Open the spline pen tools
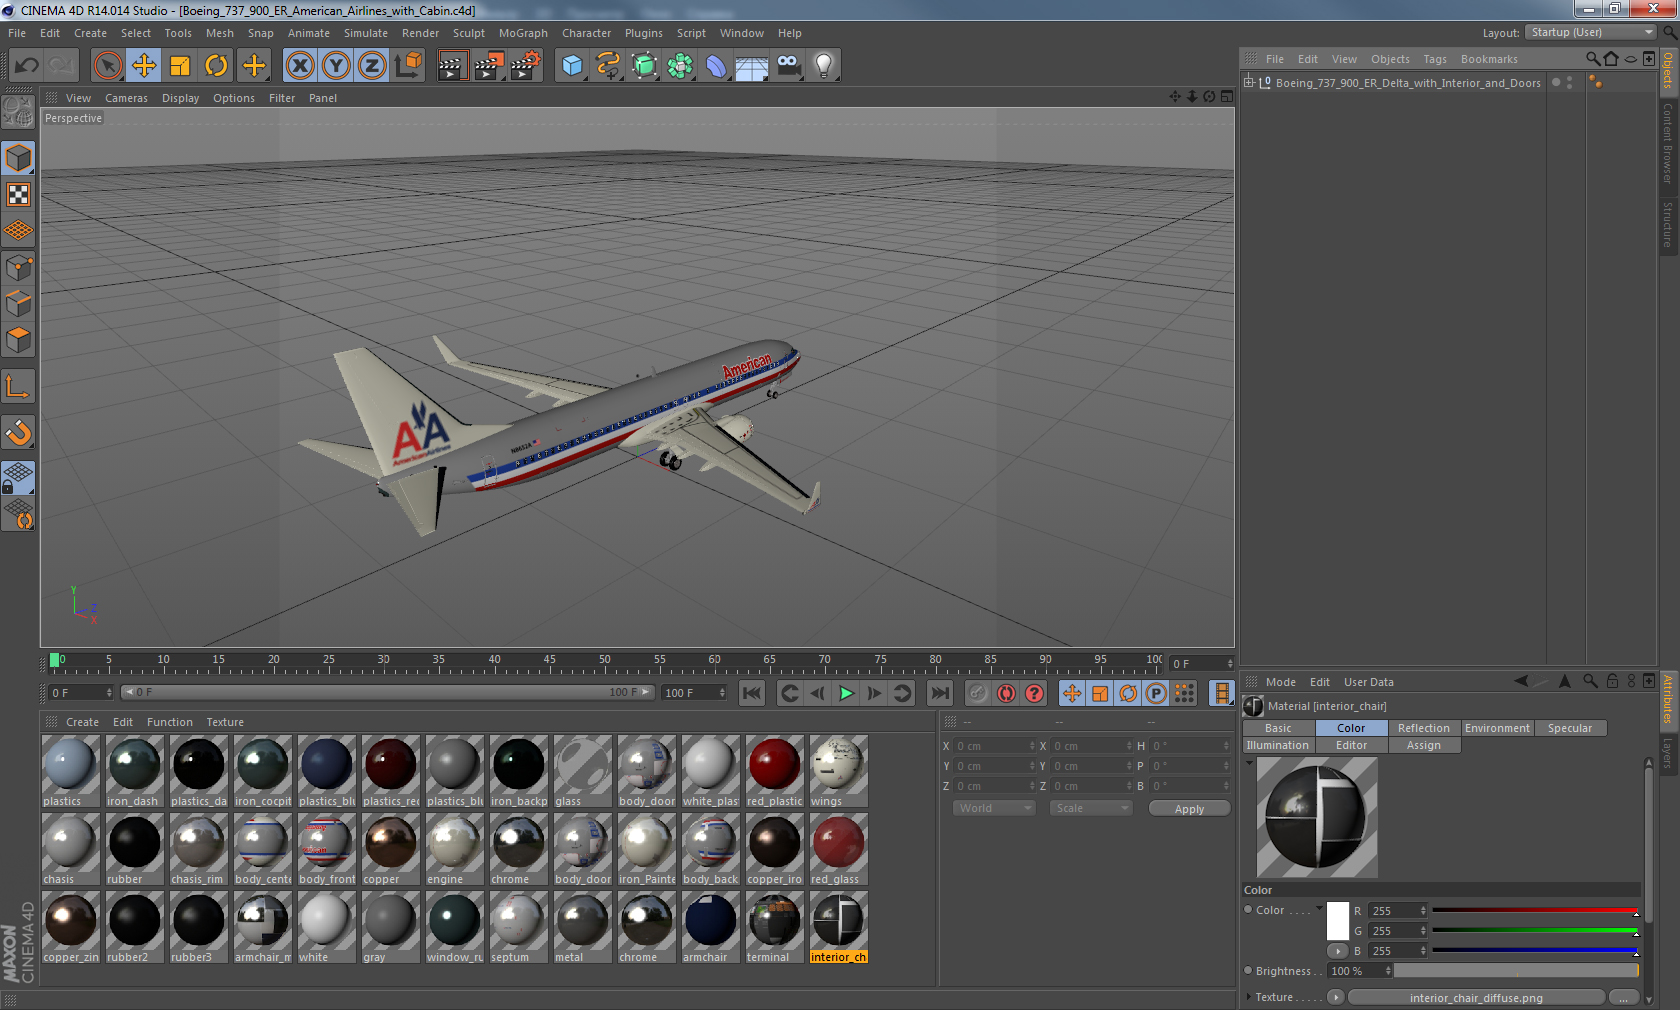Screen dimensions: 1680x1010 point(608,66)
